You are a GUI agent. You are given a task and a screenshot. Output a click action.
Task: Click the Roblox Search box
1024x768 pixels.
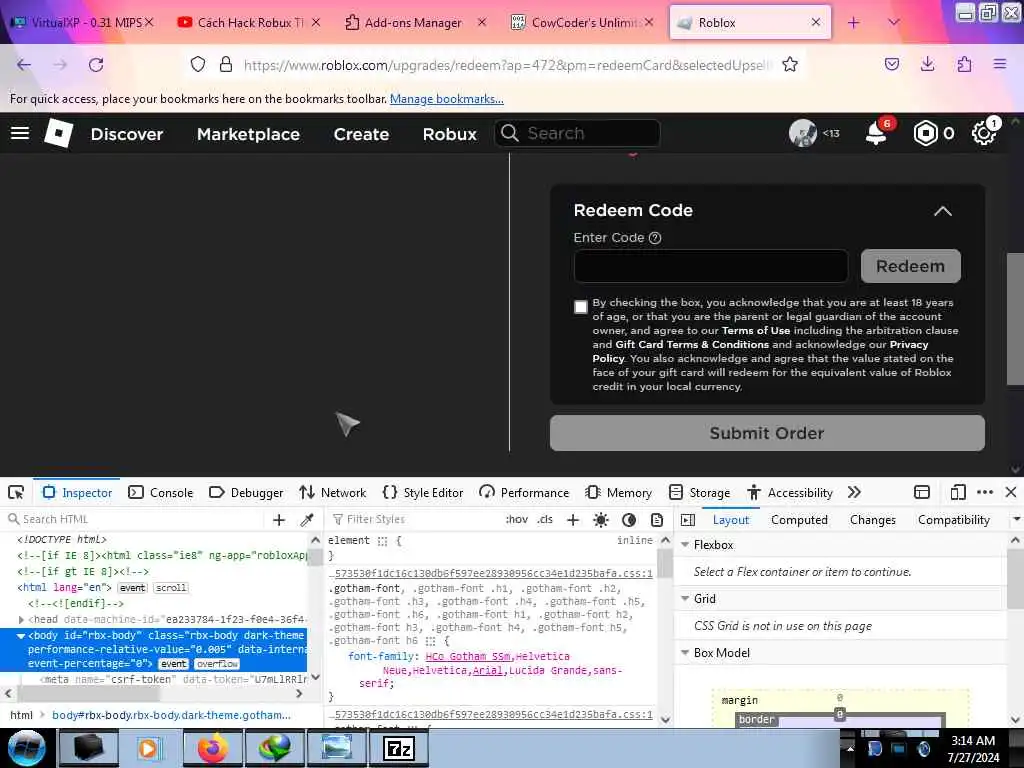pos(577,133)
